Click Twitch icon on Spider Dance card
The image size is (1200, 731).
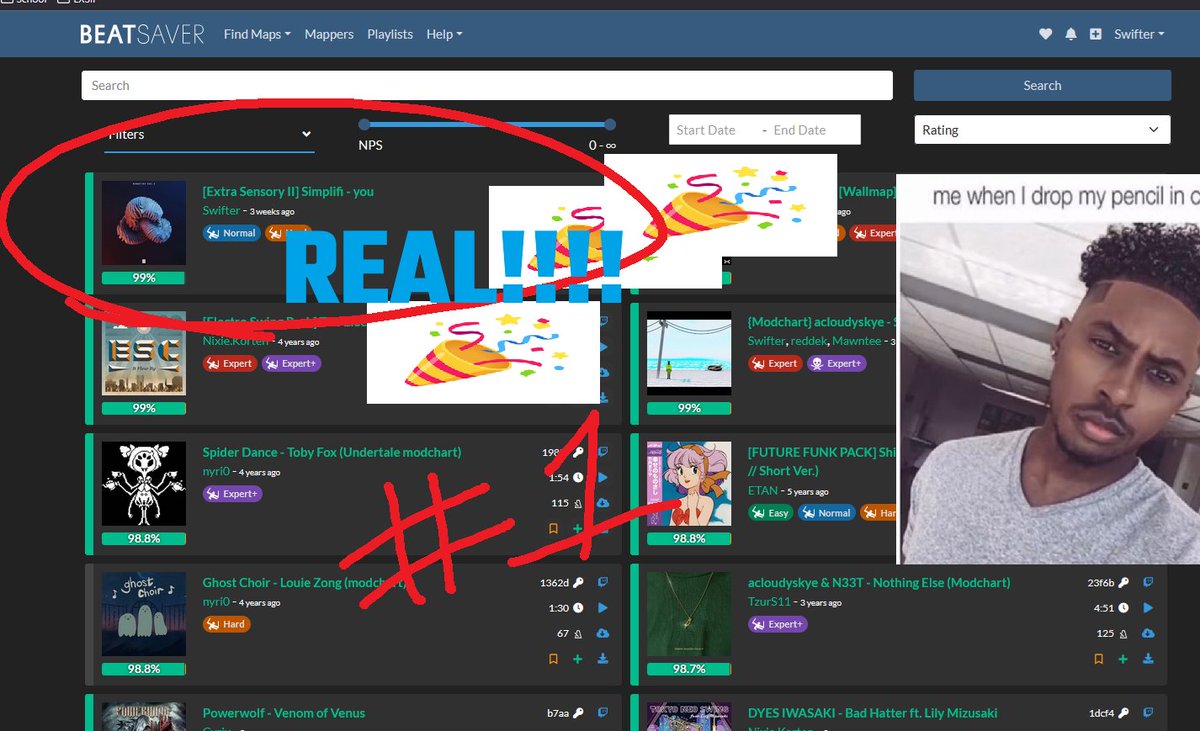[603, 452]
